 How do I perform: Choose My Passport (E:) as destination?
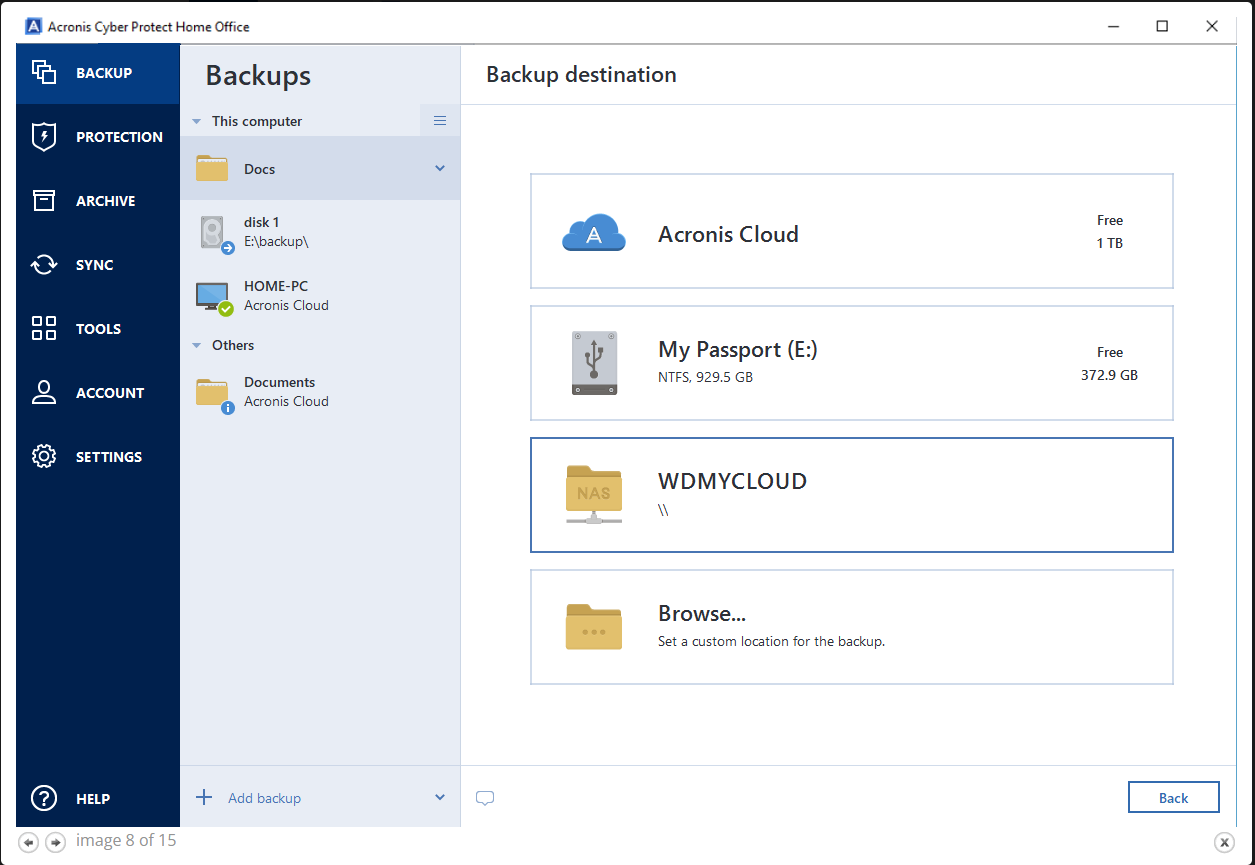coord(851,363)
